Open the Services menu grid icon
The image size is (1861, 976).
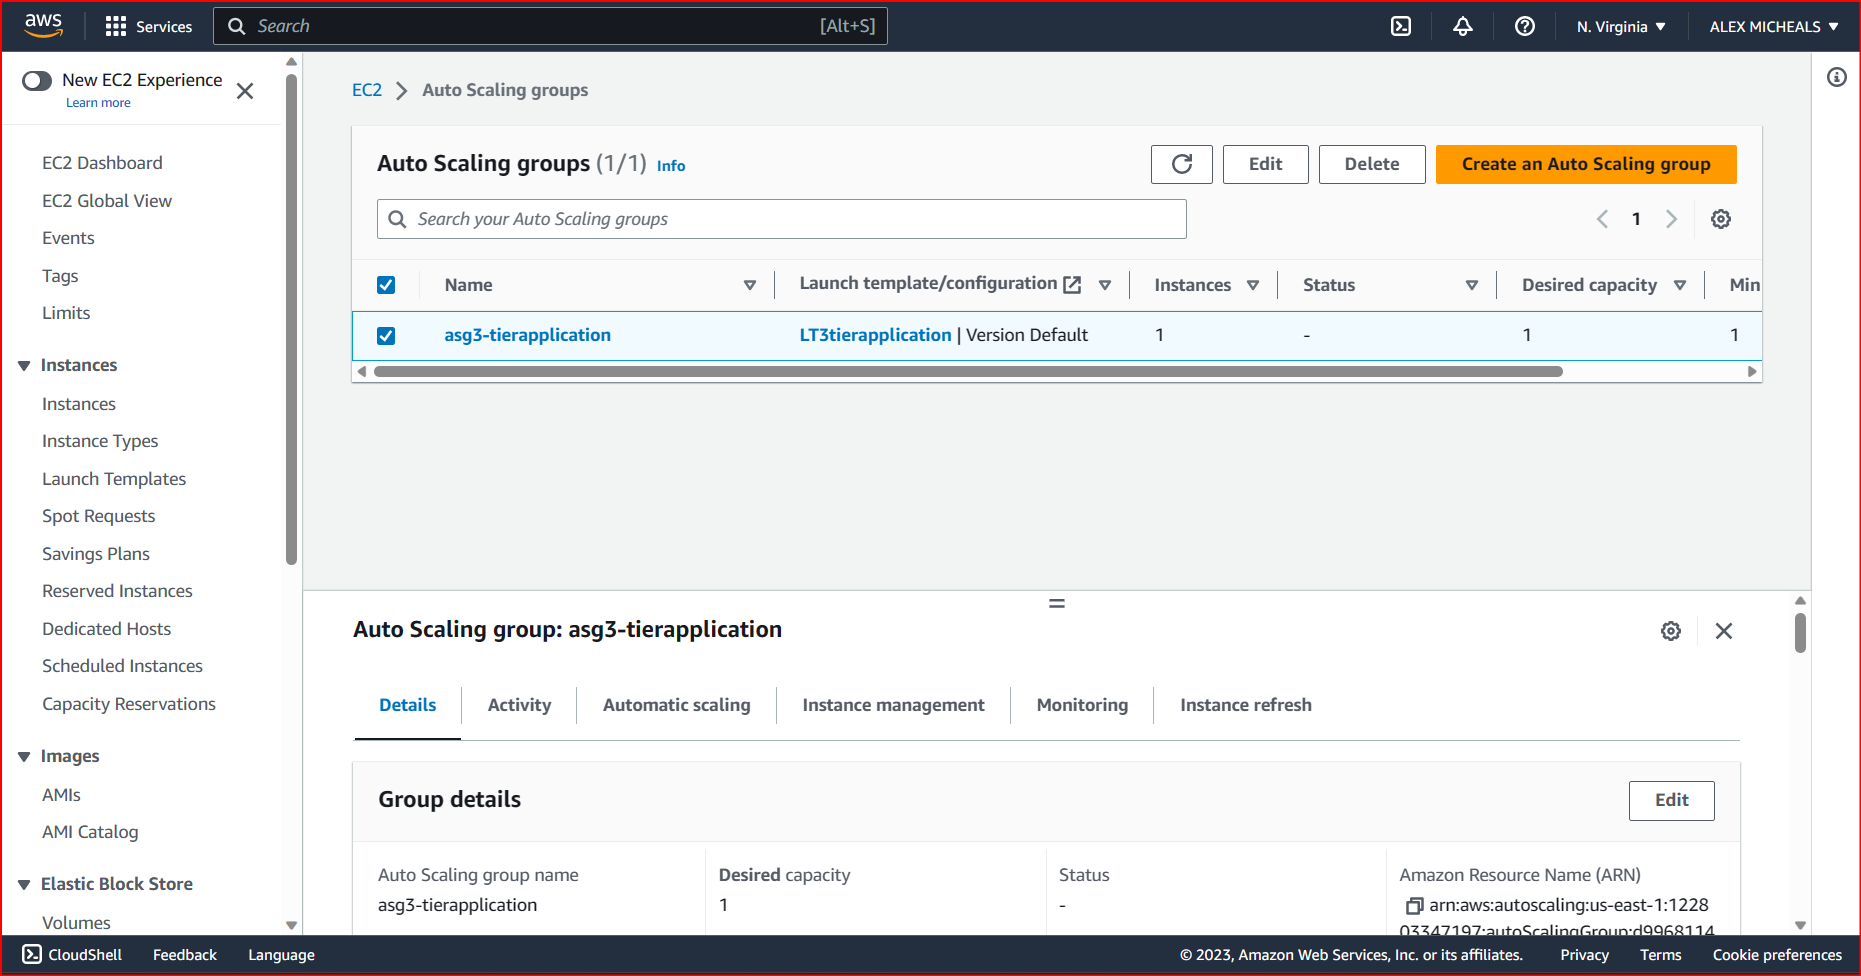(116, 26)
